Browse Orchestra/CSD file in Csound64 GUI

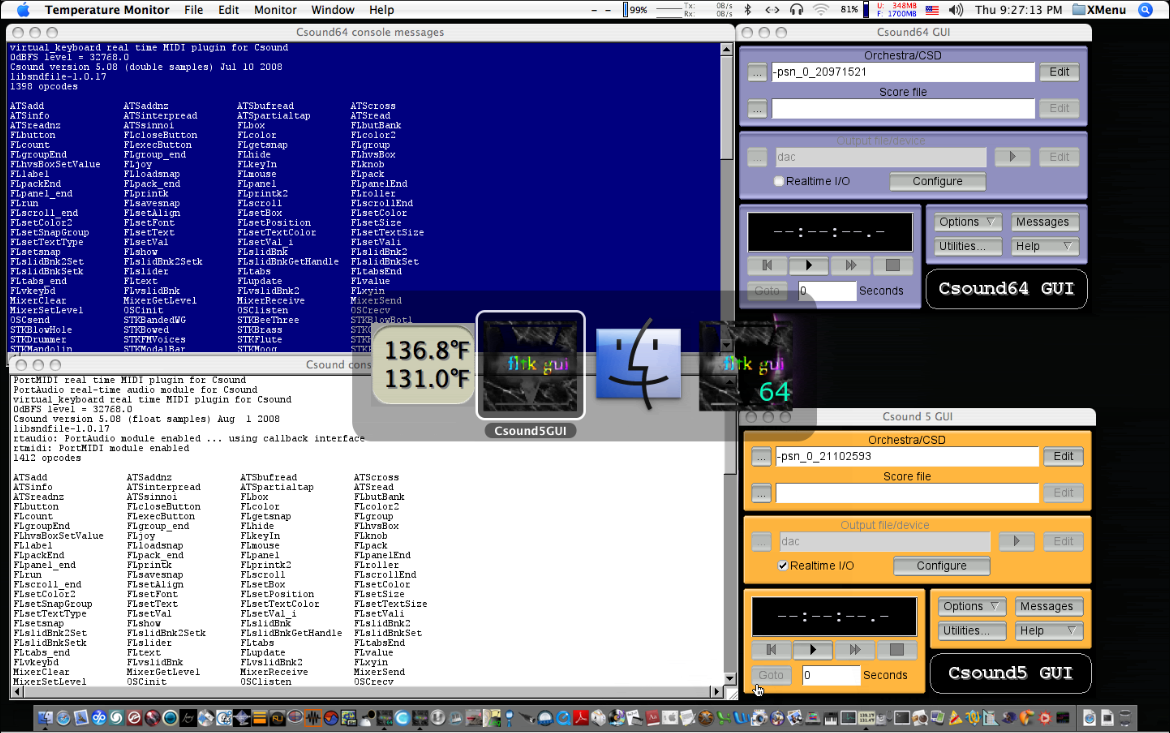(757, 72)
